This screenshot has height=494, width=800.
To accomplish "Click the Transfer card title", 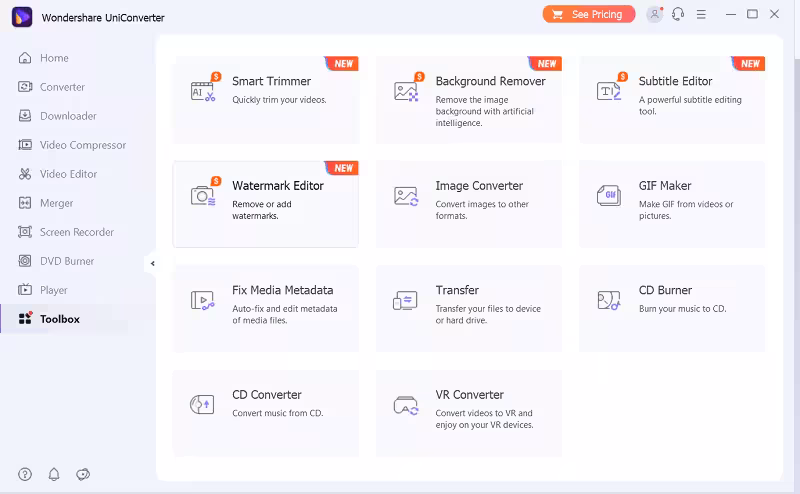I will pyautogui.click(x=457, y=290).
